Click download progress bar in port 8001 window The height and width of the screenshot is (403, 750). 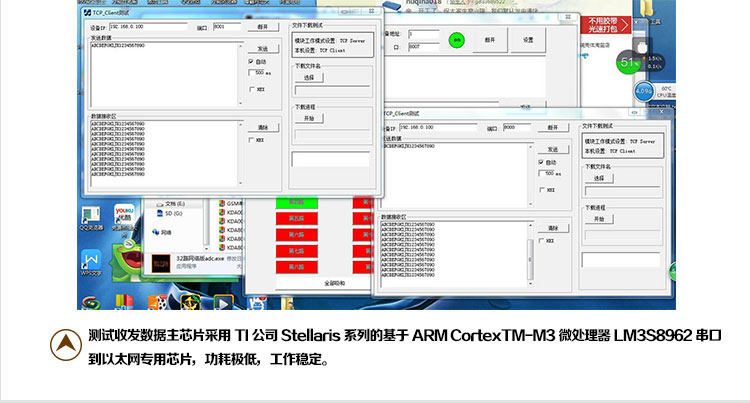[x=332, y=134]
